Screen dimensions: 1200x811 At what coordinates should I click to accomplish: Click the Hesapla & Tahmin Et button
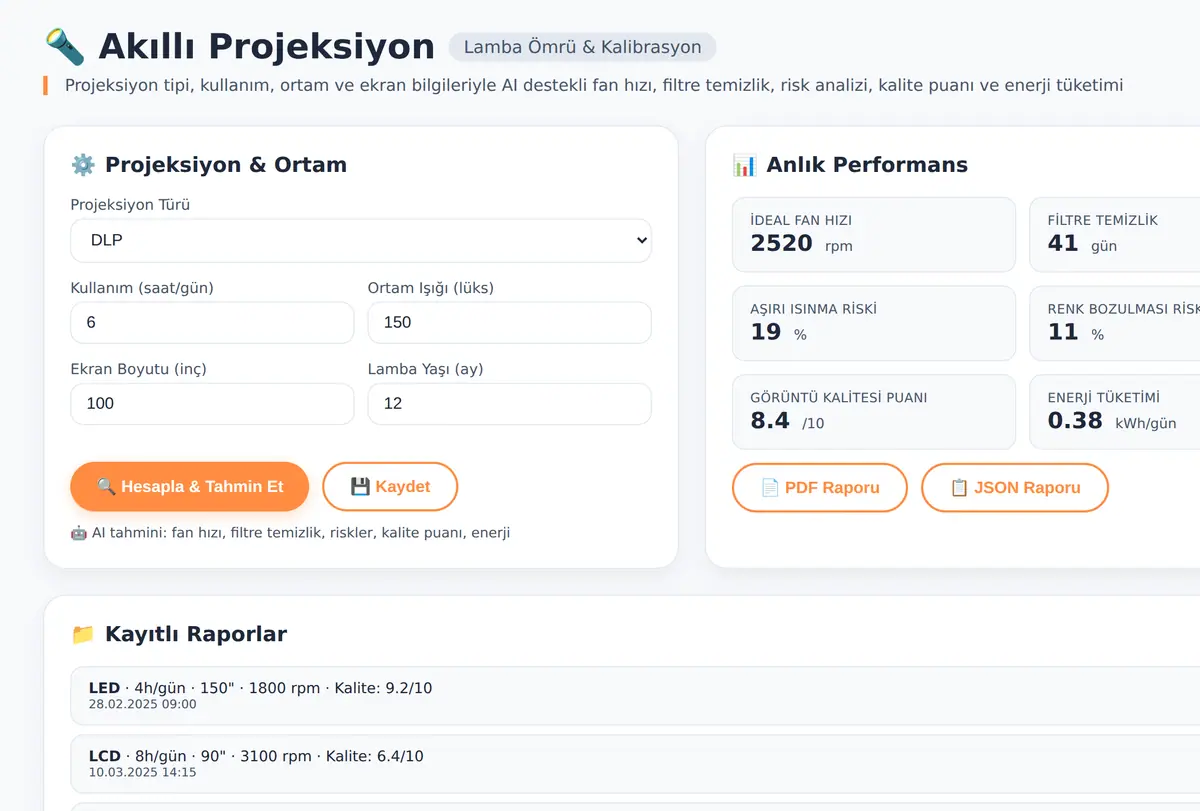point(190,487)
